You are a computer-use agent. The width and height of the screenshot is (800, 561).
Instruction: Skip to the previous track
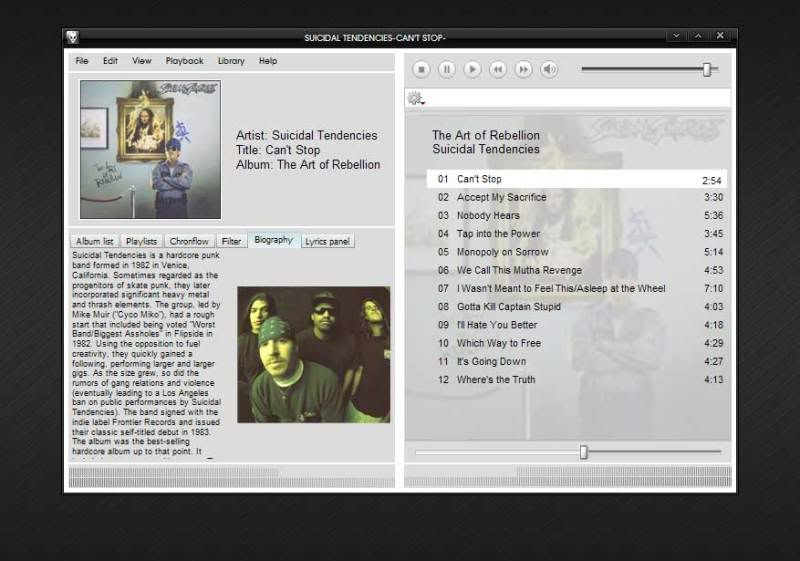(x=498, y=69)
